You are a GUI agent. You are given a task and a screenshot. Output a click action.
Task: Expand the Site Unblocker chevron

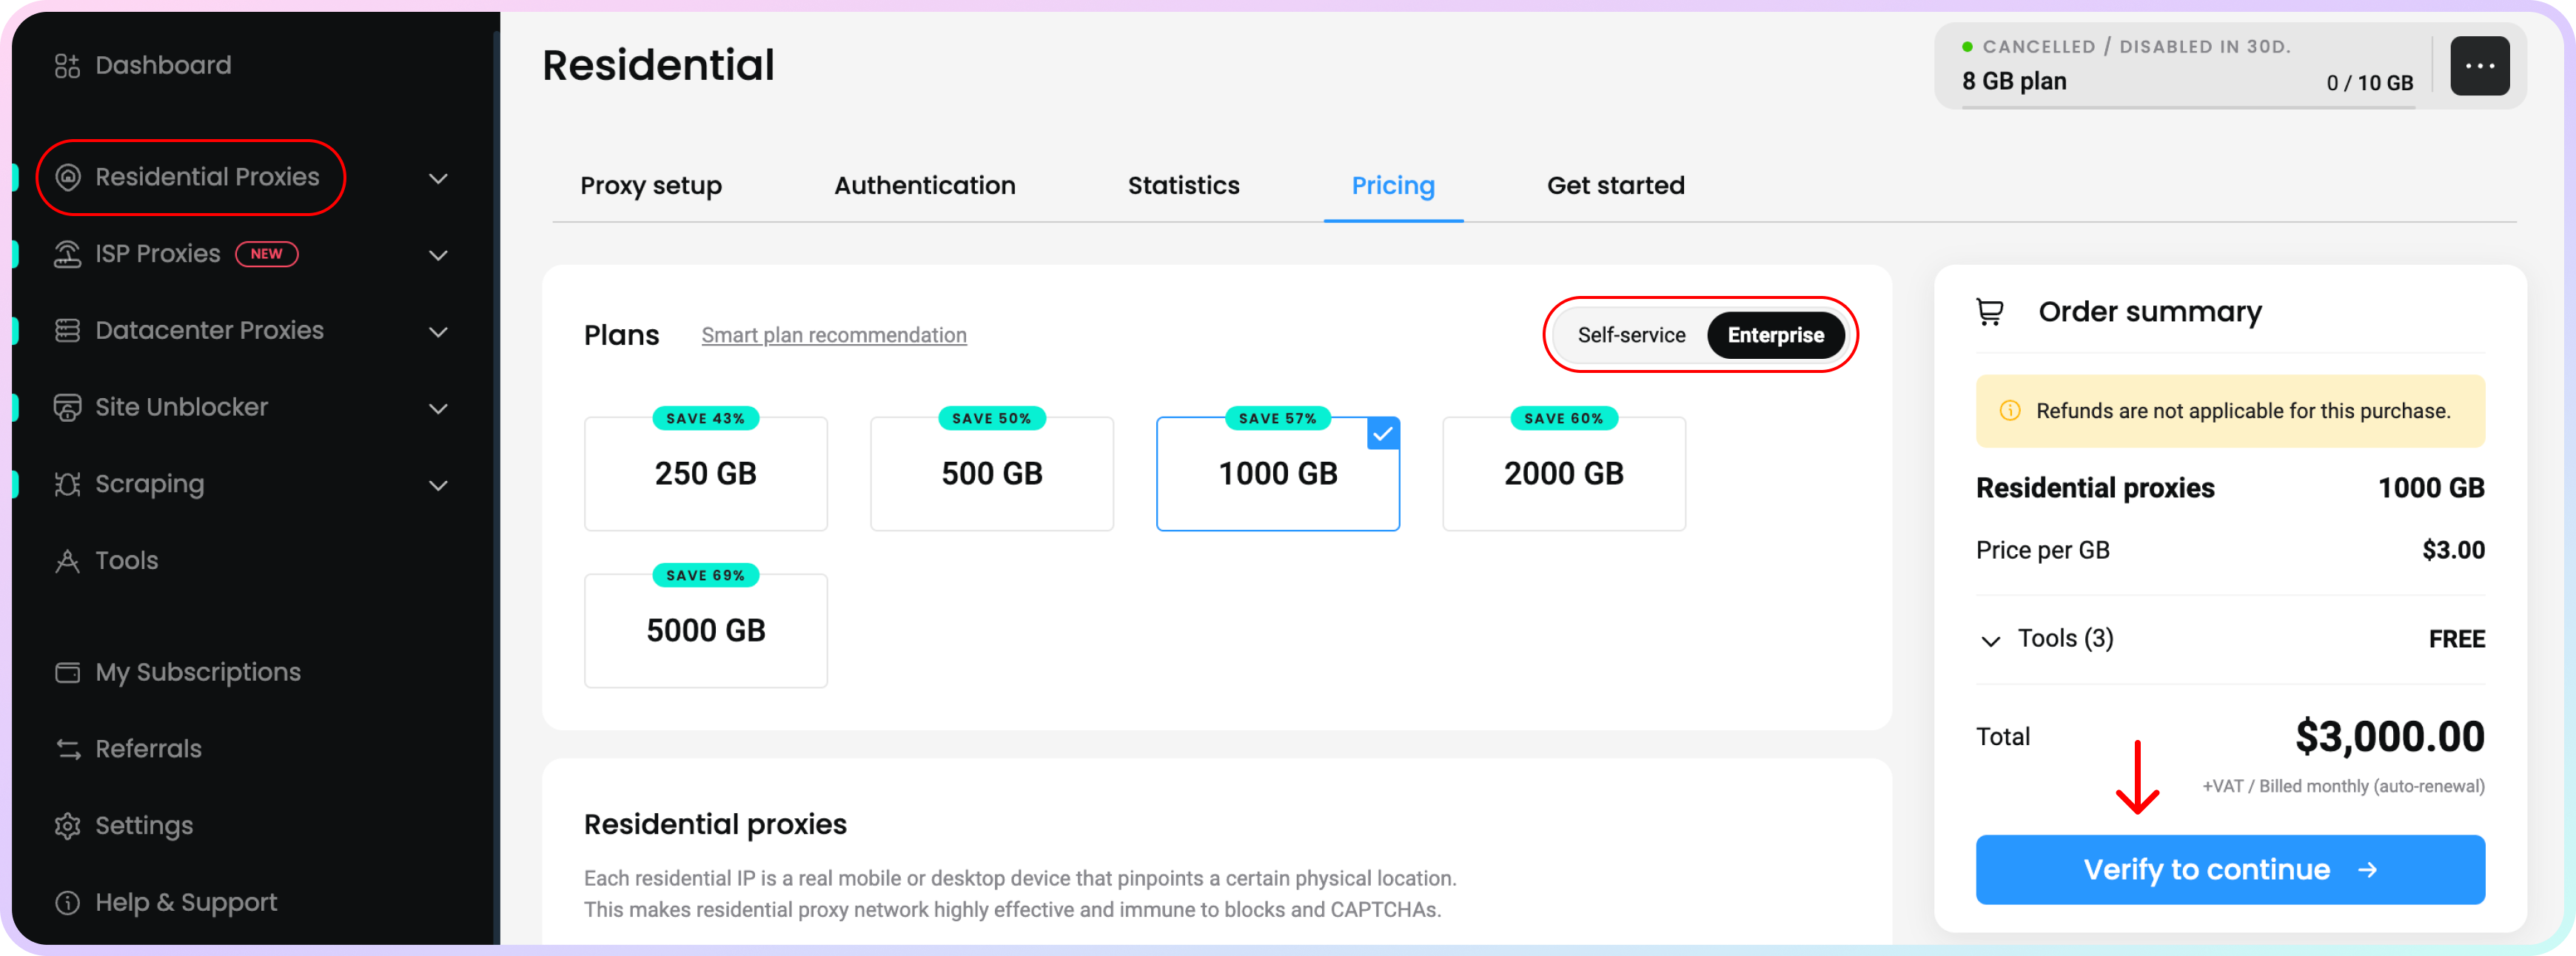(x=438, y=409)
